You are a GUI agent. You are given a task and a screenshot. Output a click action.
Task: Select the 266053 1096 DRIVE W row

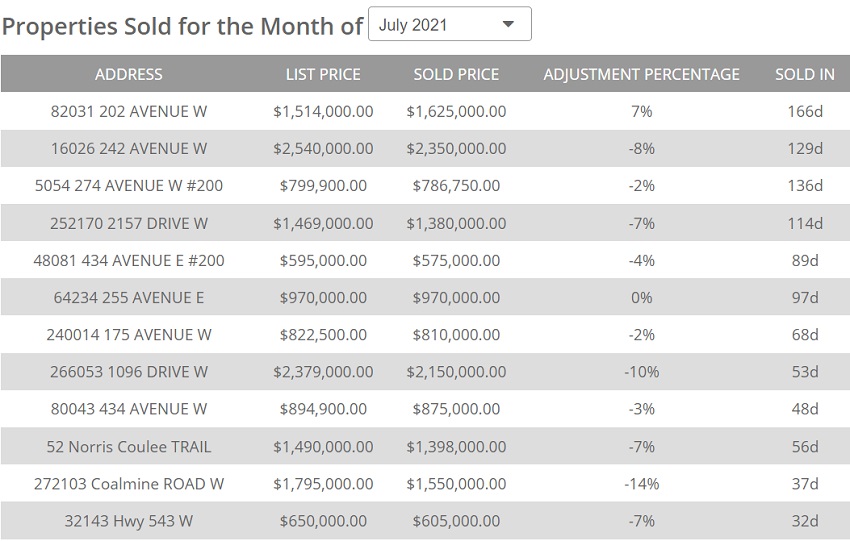coord(129,371)
